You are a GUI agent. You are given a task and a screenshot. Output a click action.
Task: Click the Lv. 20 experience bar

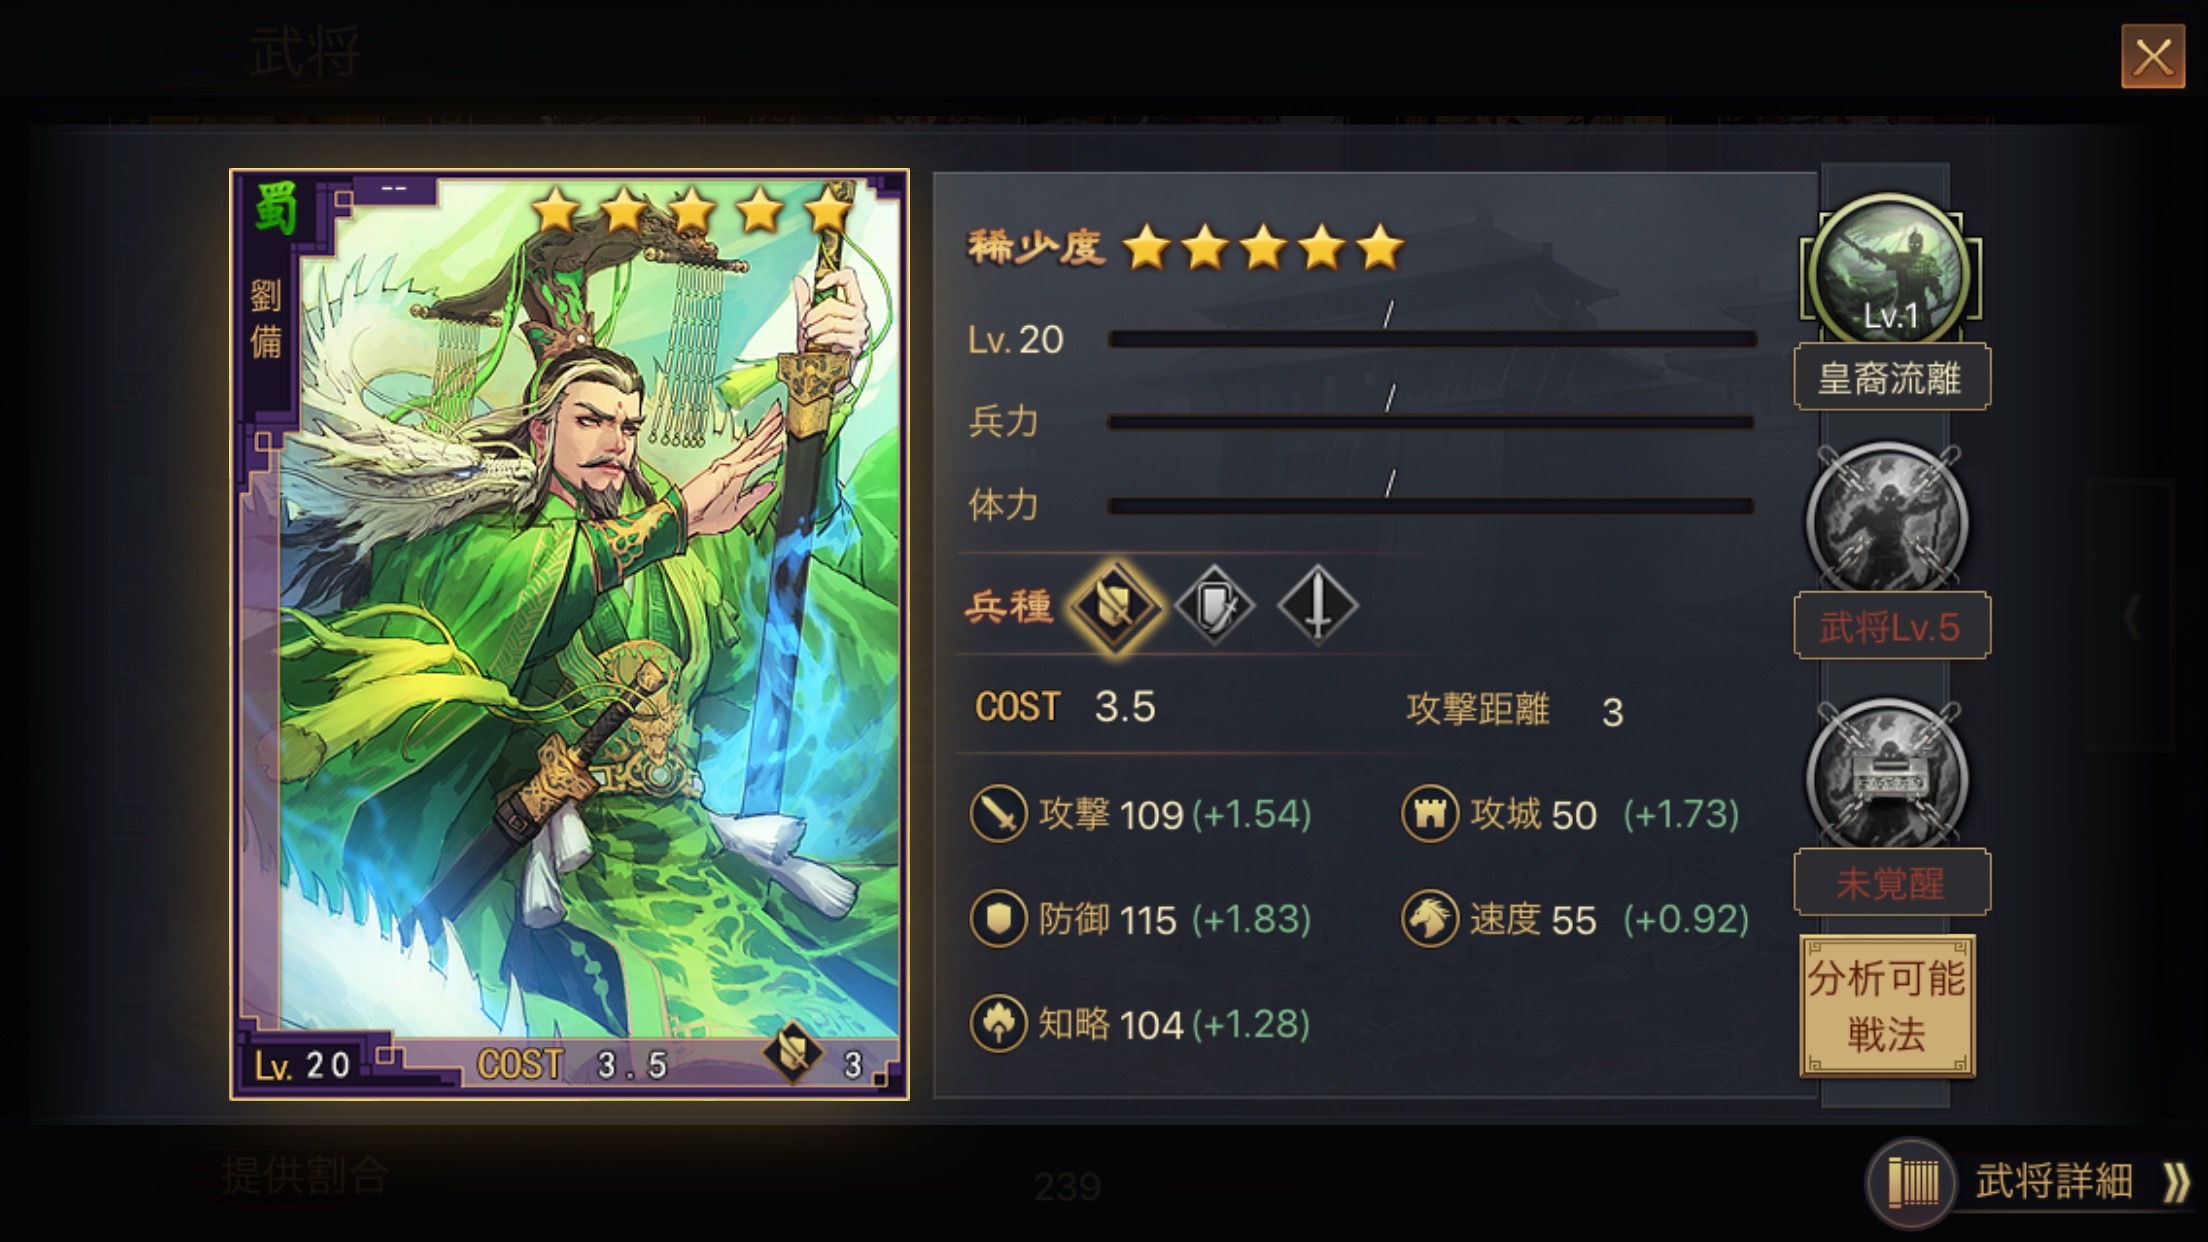point(1432,339)
